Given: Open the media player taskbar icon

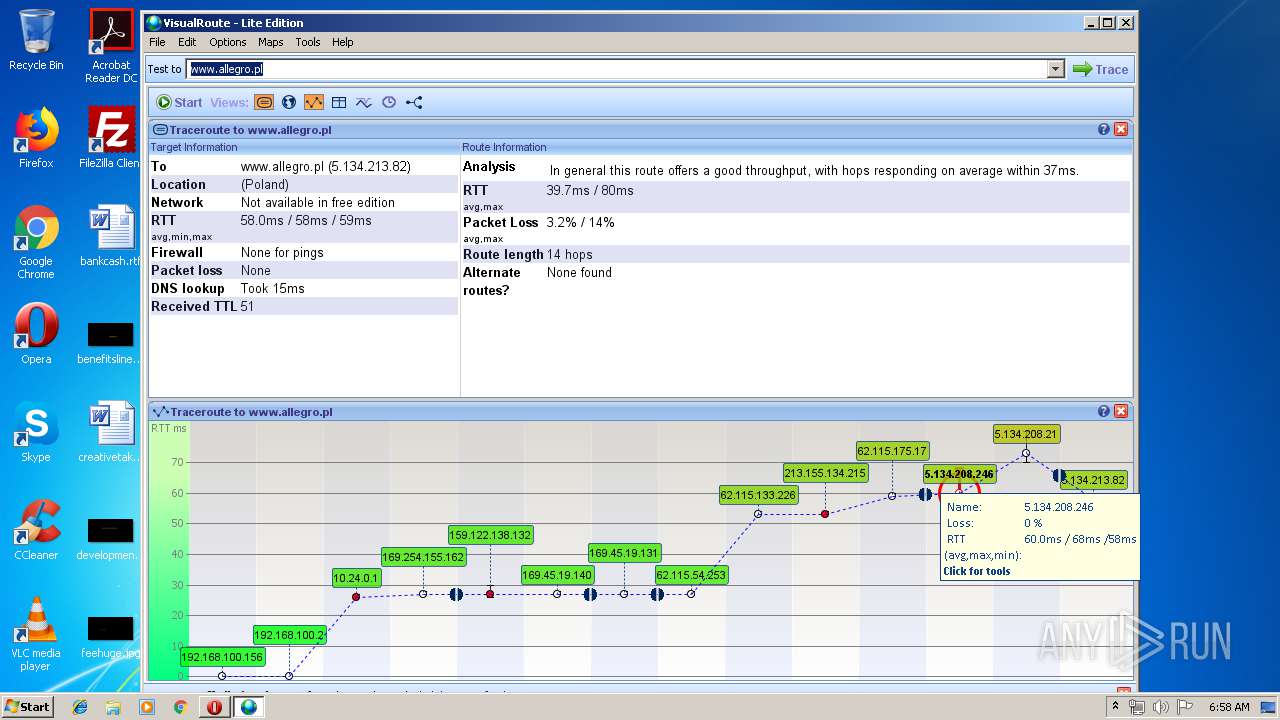Looking at the screenshot, I should pyautogui.click(x=147, y=707).
